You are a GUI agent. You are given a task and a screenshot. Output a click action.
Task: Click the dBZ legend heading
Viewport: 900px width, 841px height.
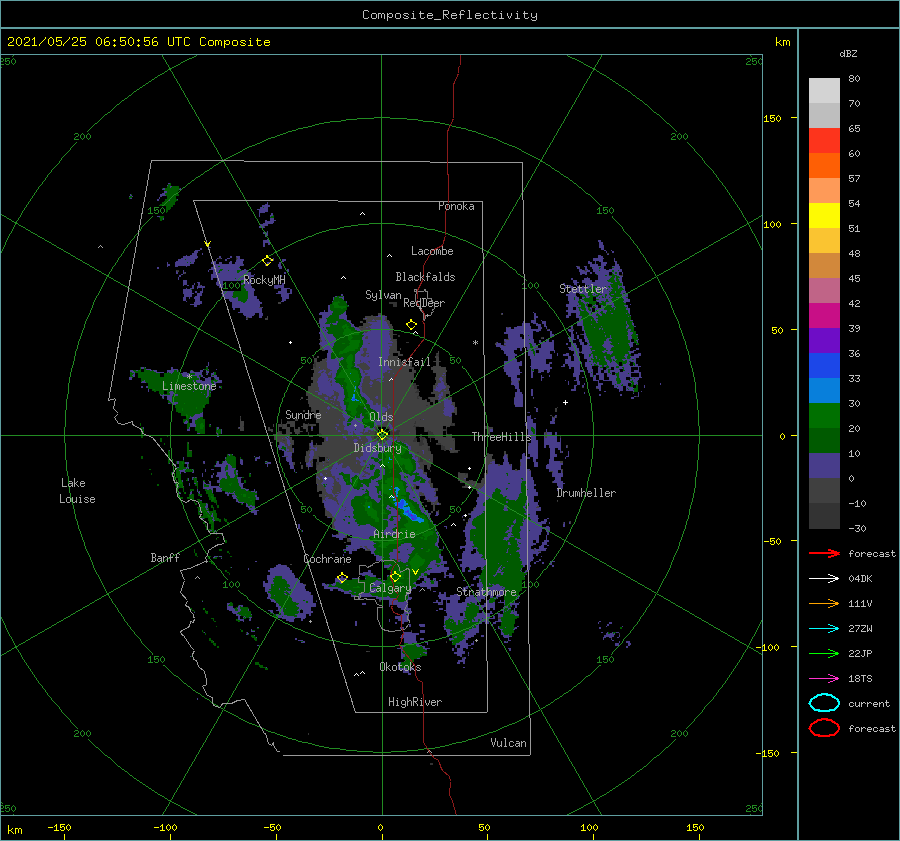(848, 53)
